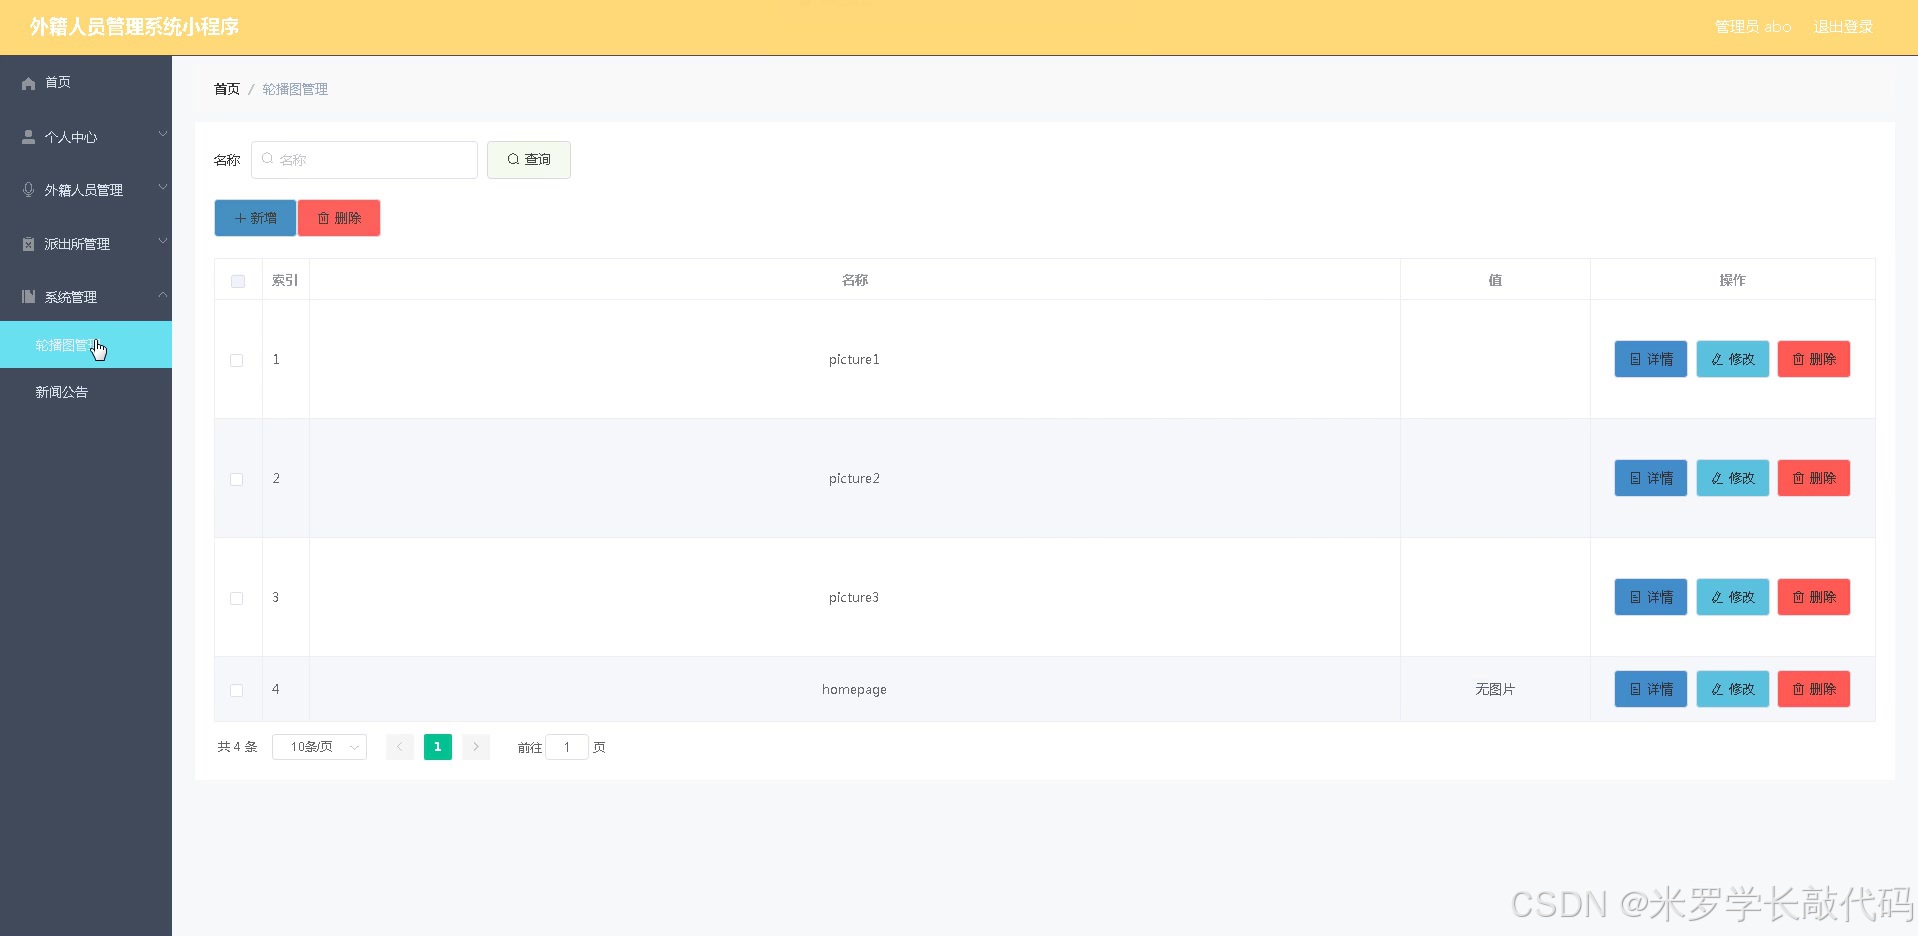Screen dimensions: 1918x936
Task: Click the icon beside 系统管理
Action: point(28,297)
